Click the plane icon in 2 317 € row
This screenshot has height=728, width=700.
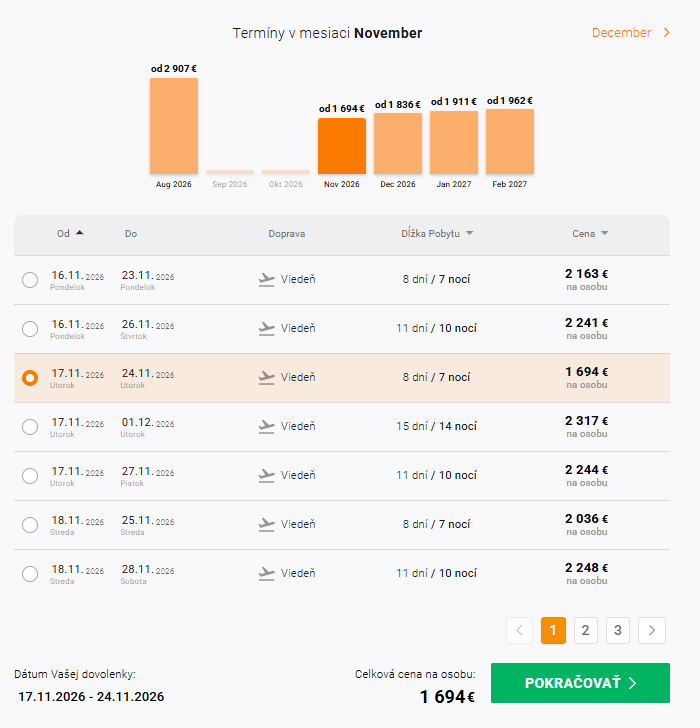(266, 426)
